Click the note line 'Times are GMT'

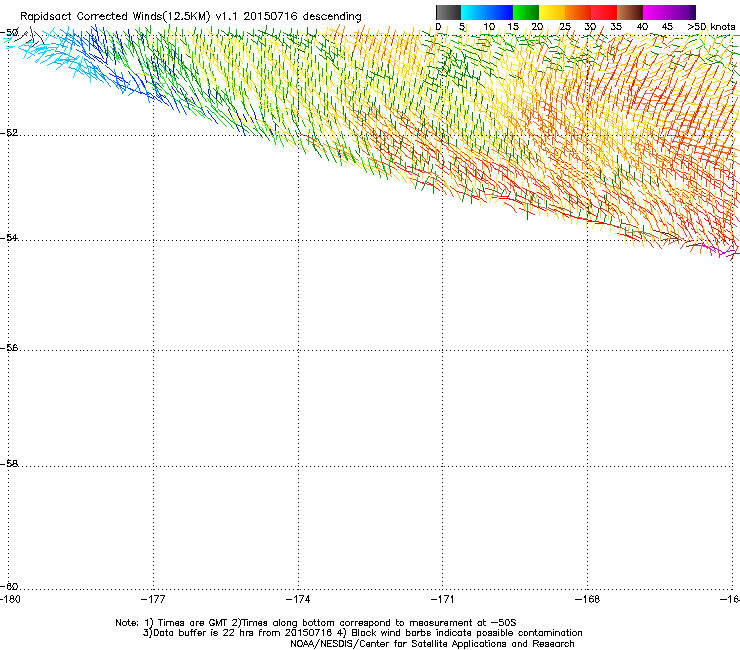[193, 623]
